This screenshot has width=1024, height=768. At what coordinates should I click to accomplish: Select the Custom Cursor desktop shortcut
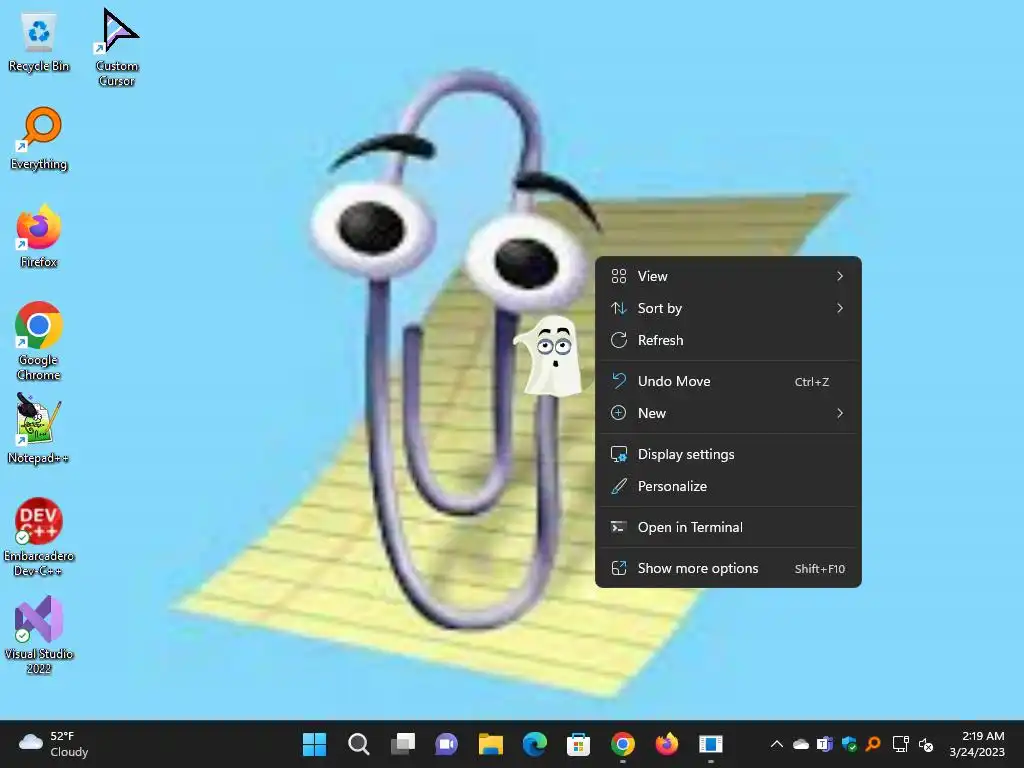(117, 47)
